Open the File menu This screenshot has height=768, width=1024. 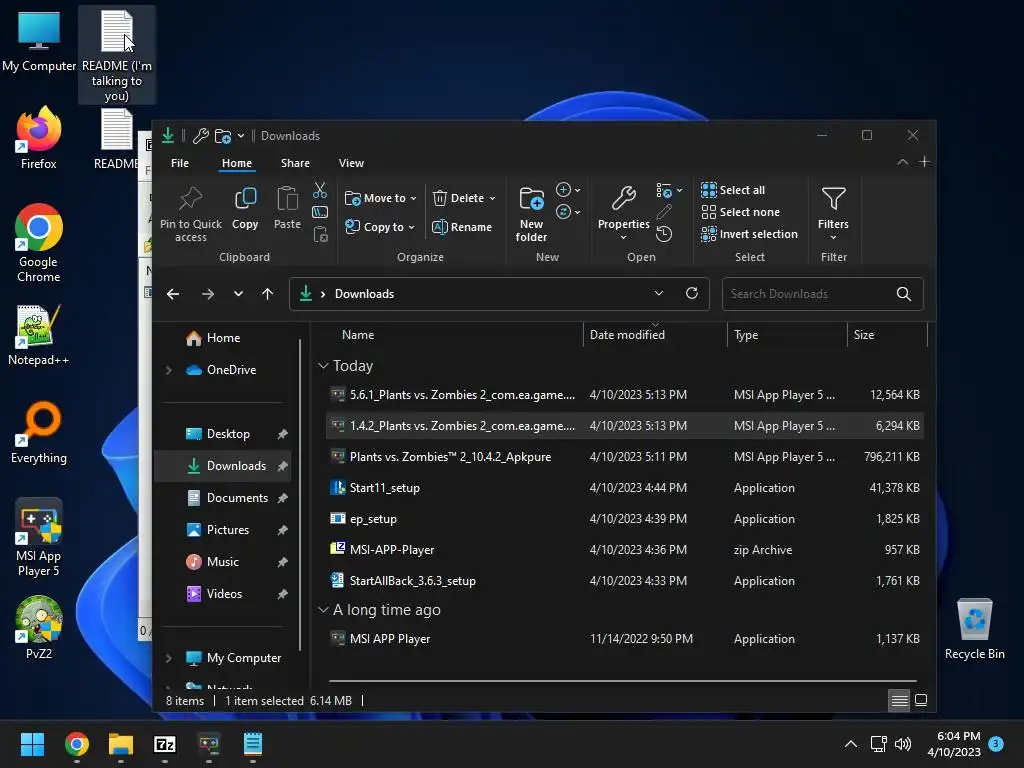(180, 163)
